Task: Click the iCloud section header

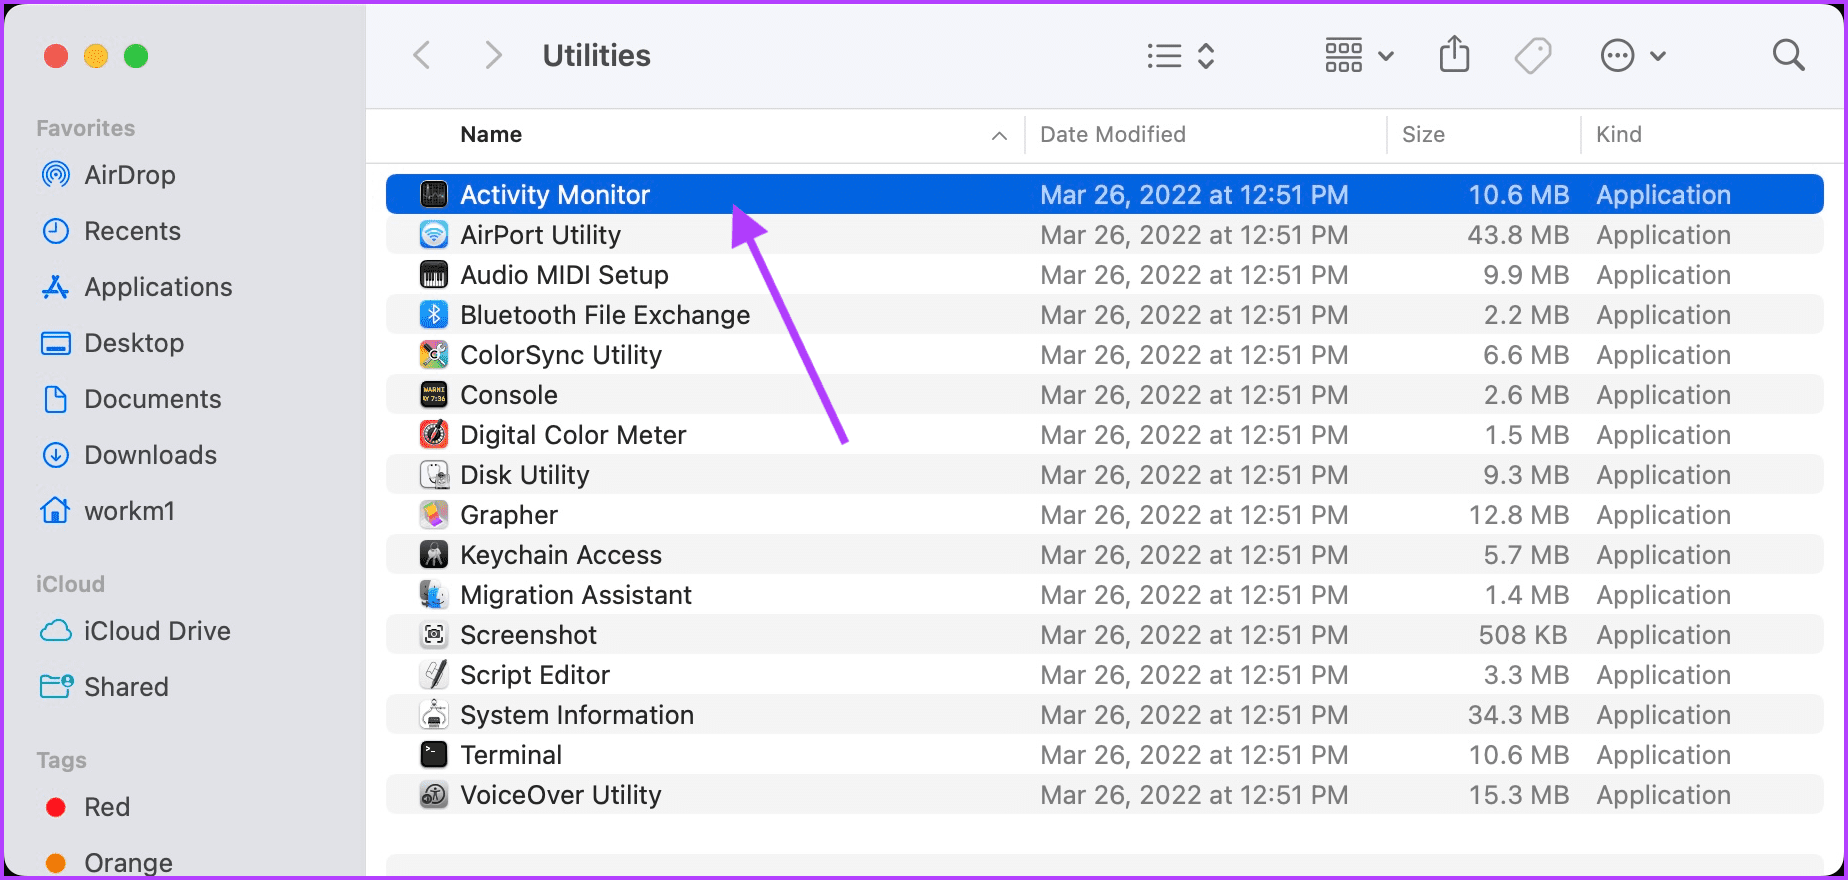Action: (x=70, y=584)
